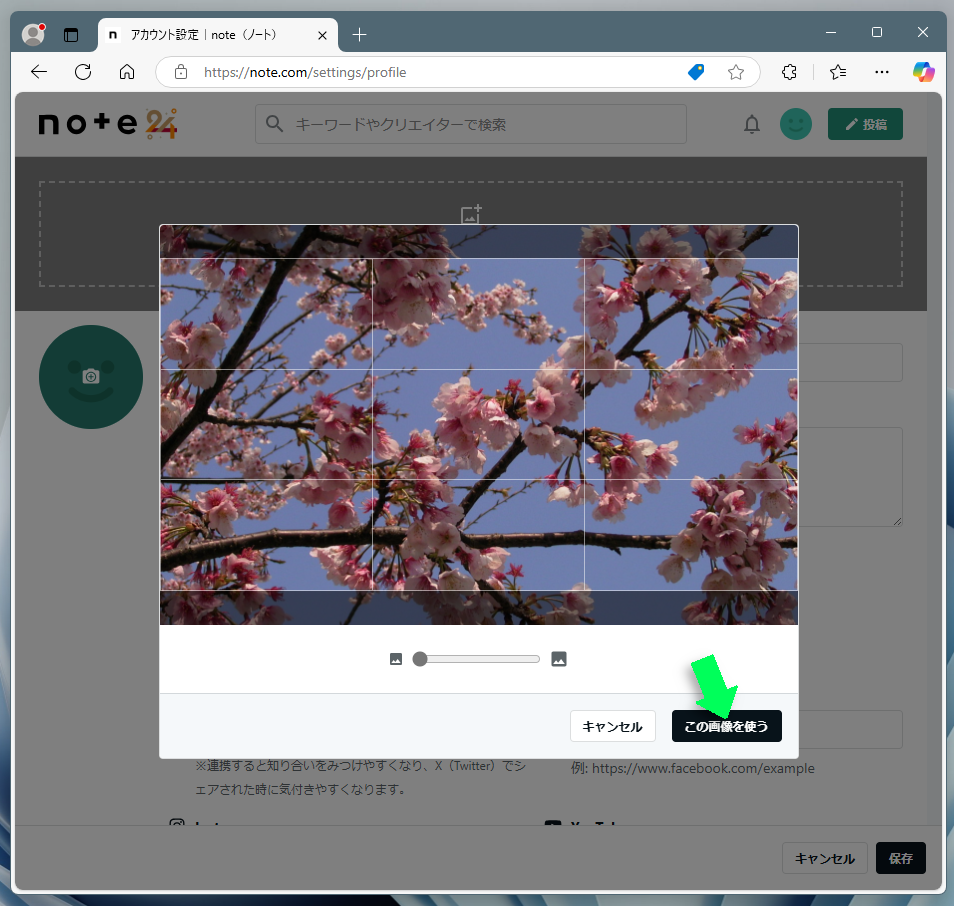Click the browser Back arrow
The width and height of the screenshot is (954, 906).
(39, 72)
